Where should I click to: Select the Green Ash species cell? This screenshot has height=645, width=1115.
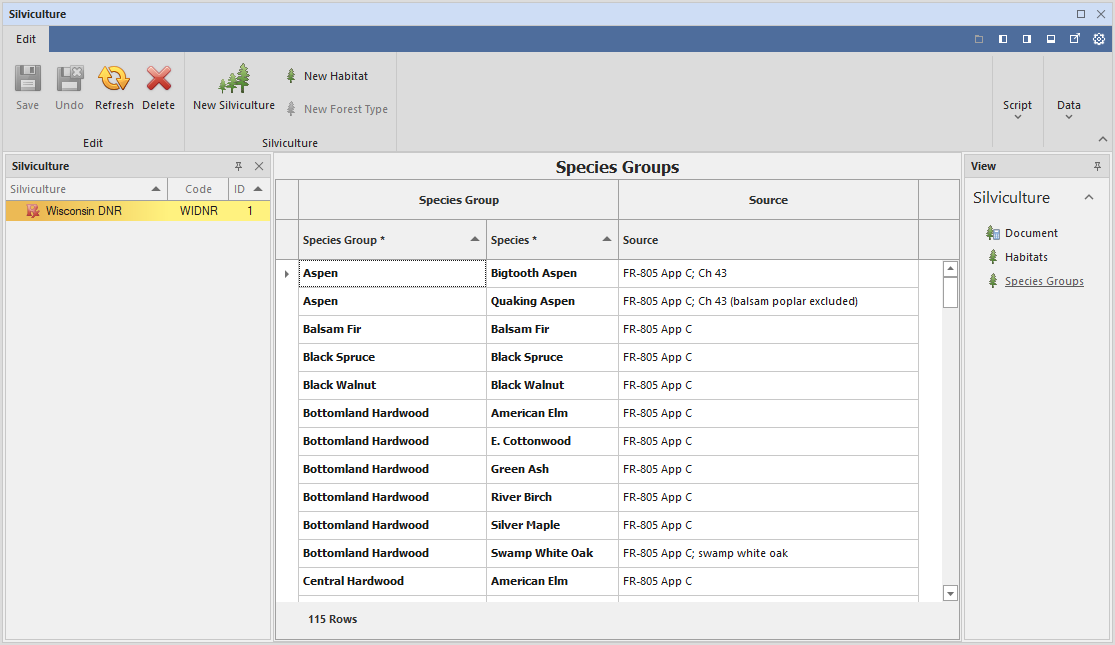[x=553, y=469]
